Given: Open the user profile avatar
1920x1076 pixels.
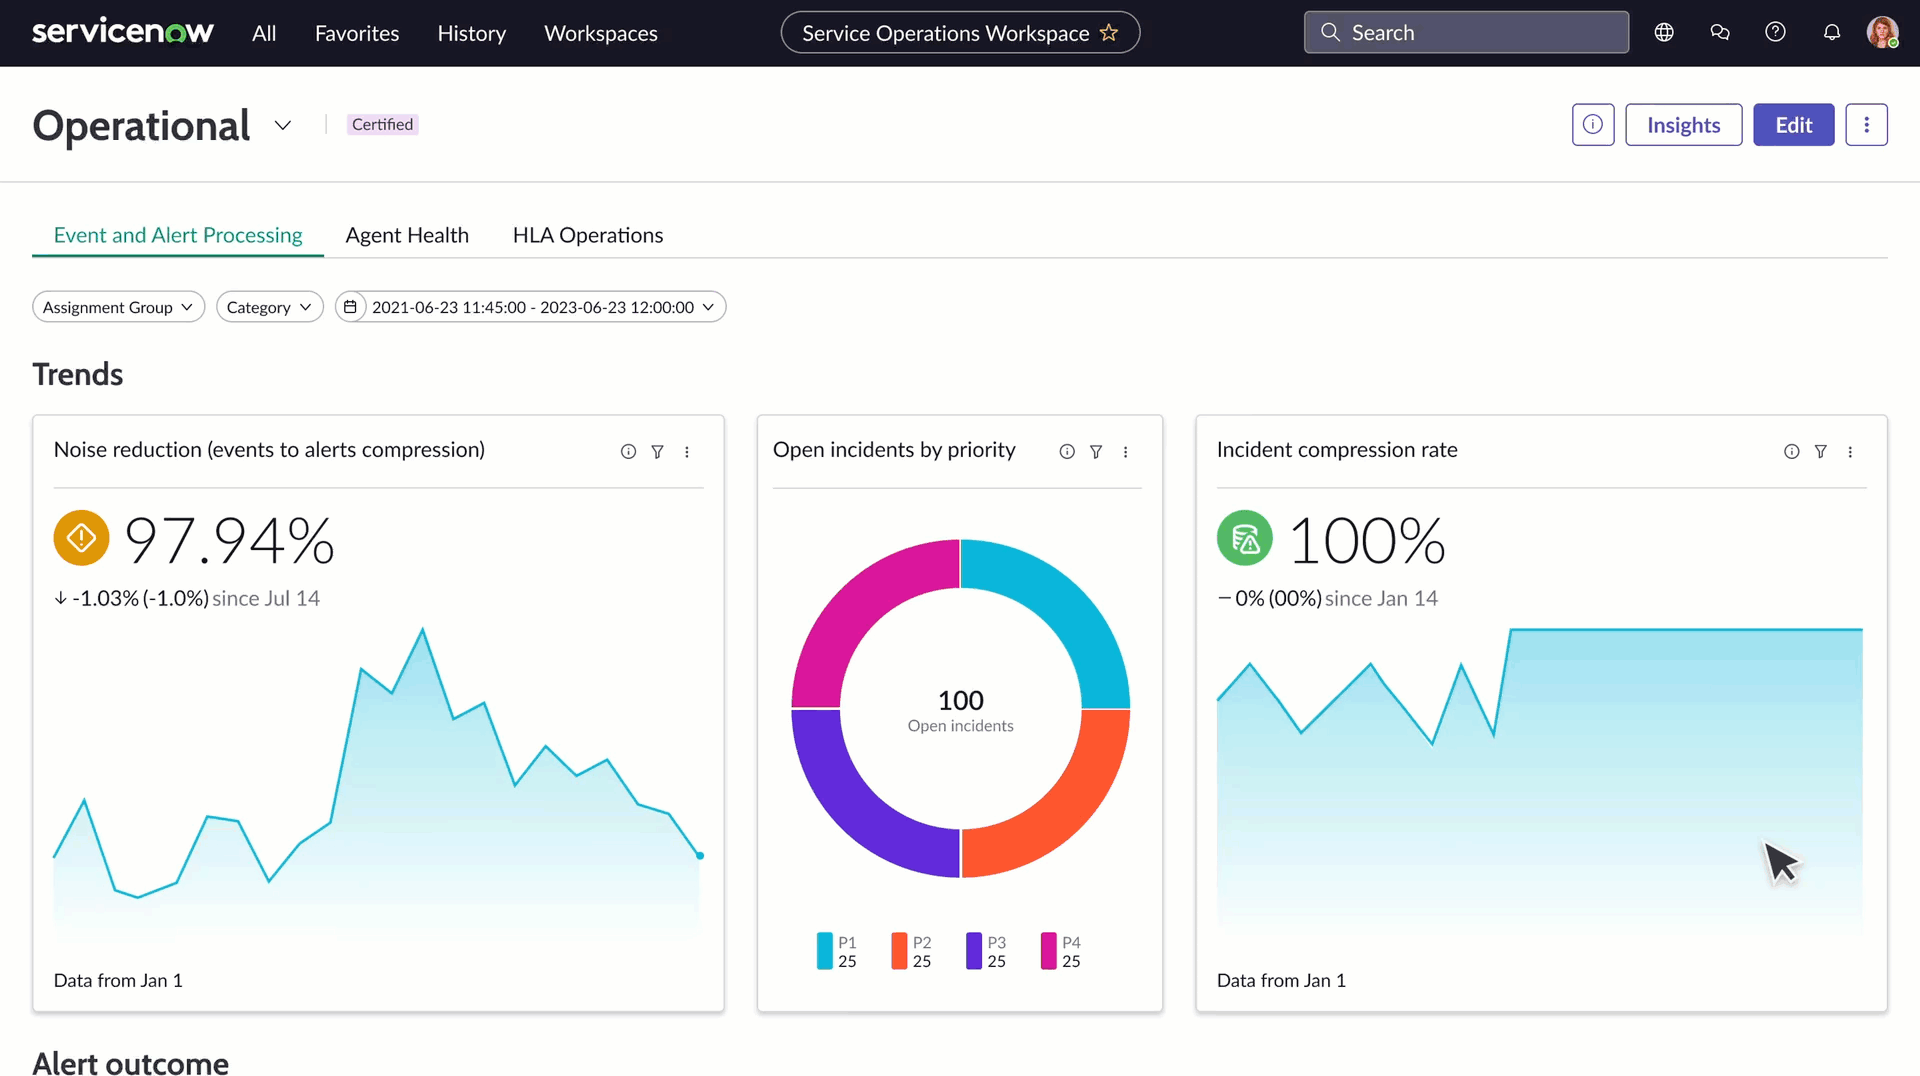Looking at the screenshot, I should (x=1883, y=32).
